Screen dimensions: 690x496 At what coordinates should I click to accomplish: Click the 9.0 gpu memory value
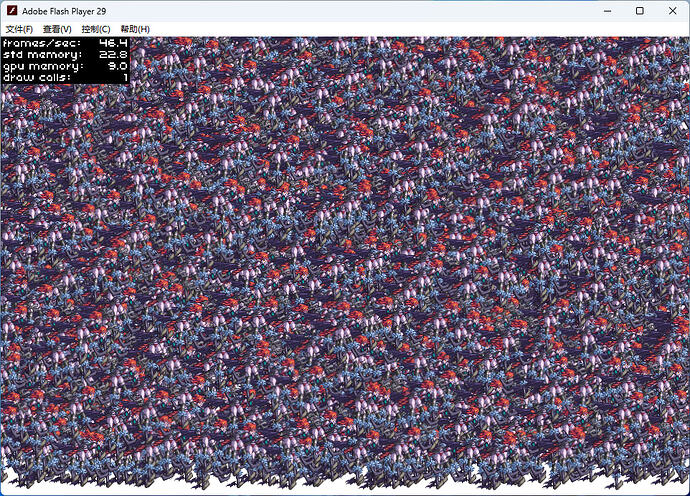click(x=118, y=65)
